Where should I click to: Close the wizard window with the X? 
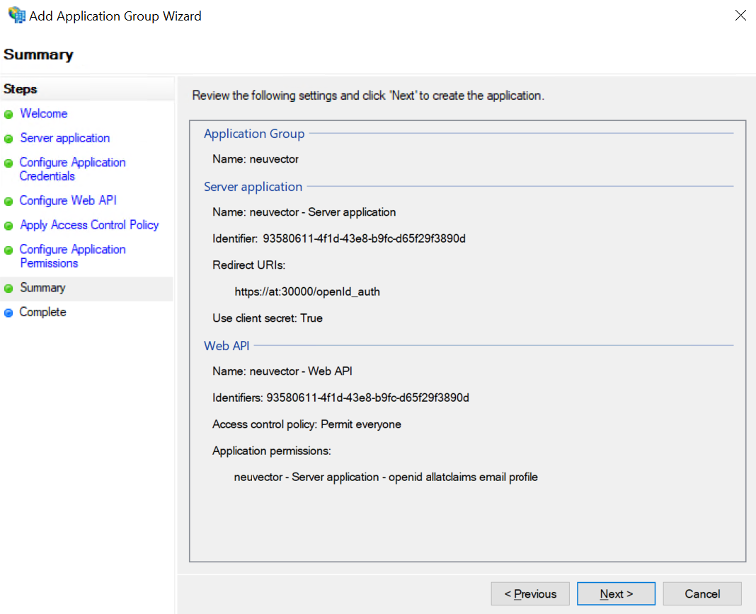point(740,15)
